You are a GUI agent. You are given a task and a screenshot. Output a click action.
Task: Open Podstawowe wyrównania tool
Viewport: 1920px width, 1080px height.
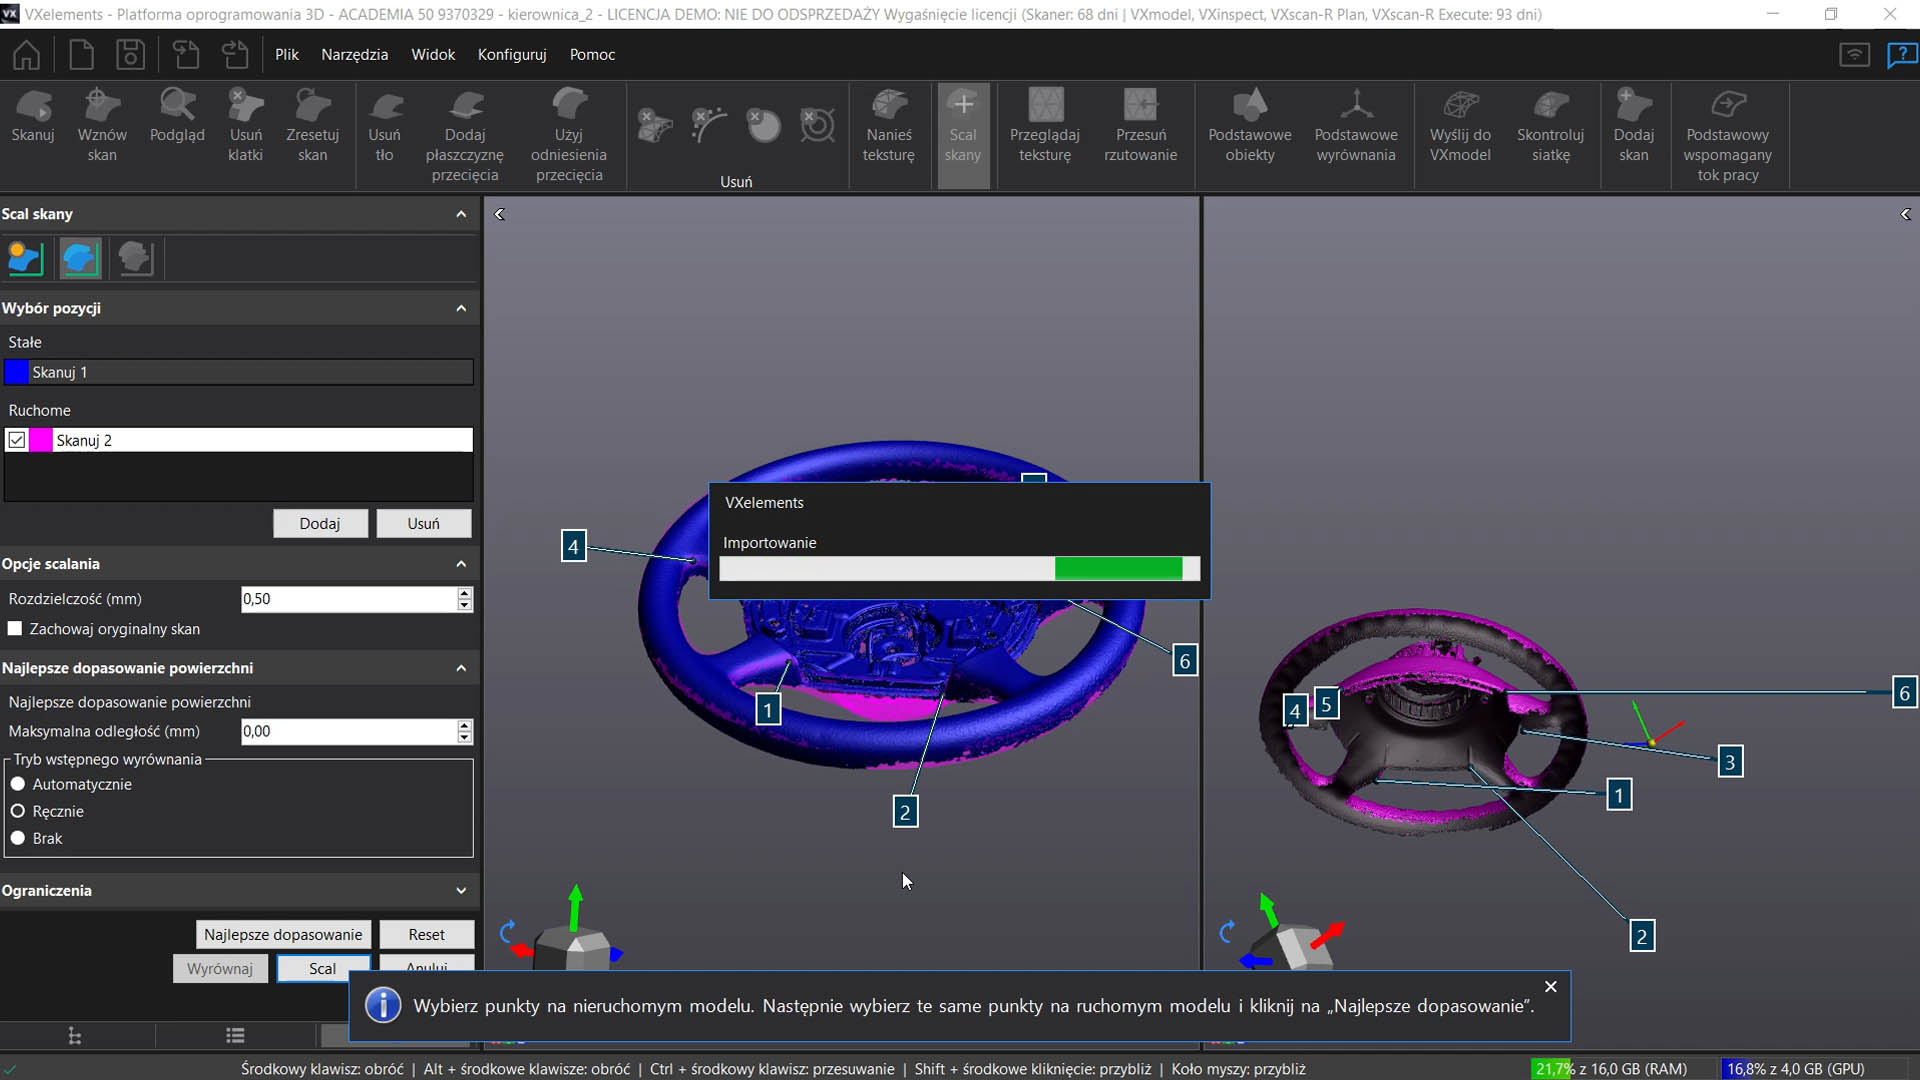click(x=1356, y=126)
